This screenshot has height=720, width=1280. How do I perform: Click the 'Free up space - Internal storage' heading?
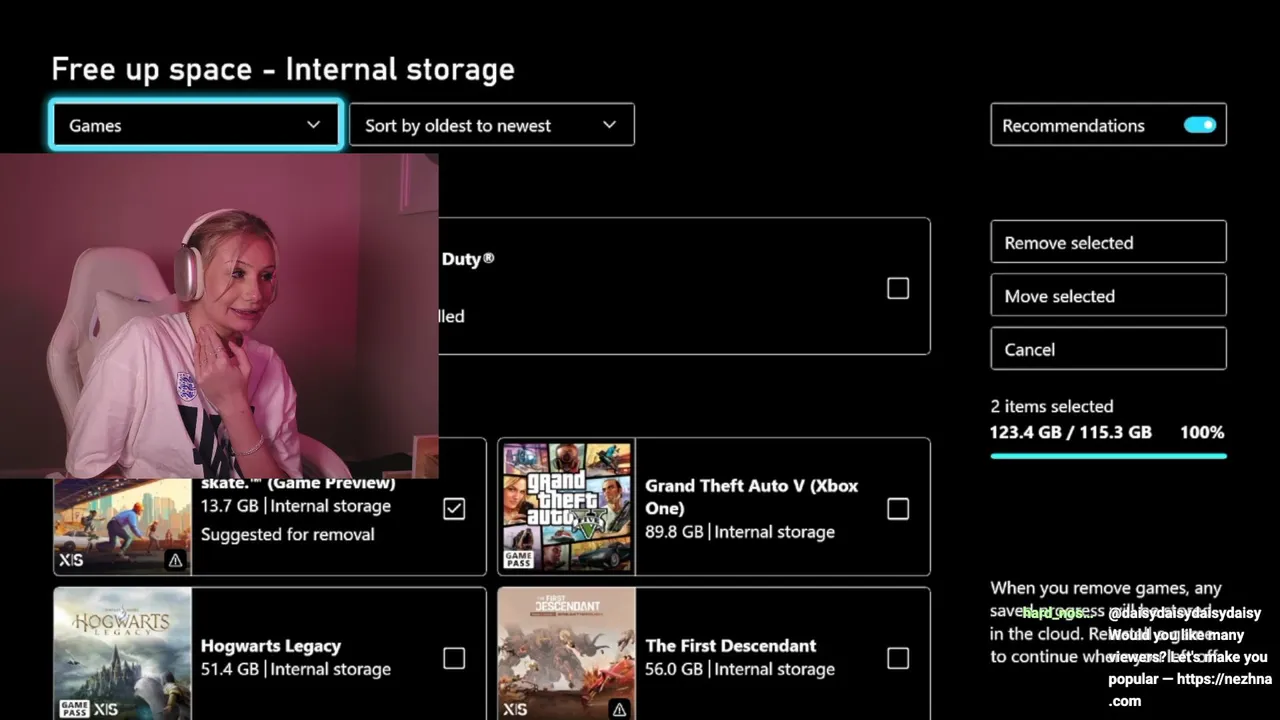(x=283, y=69)
